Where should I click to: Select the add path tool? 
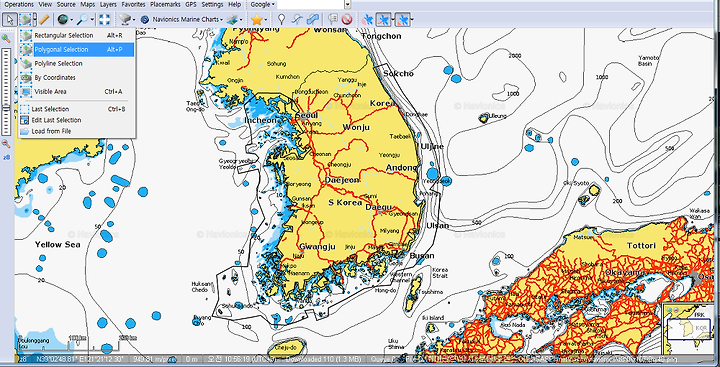[297, 19]
